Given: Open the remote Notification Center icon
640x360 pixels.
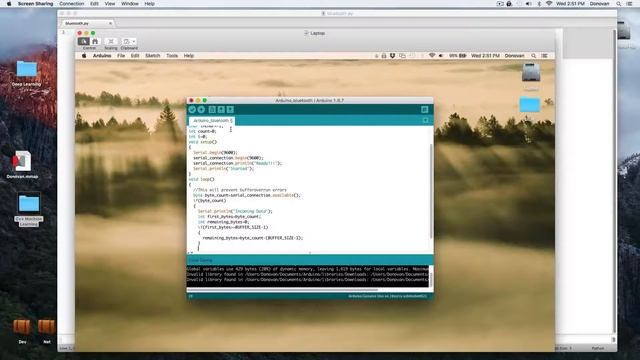Looking at the screenshot, I should click(x=544, y=56).
